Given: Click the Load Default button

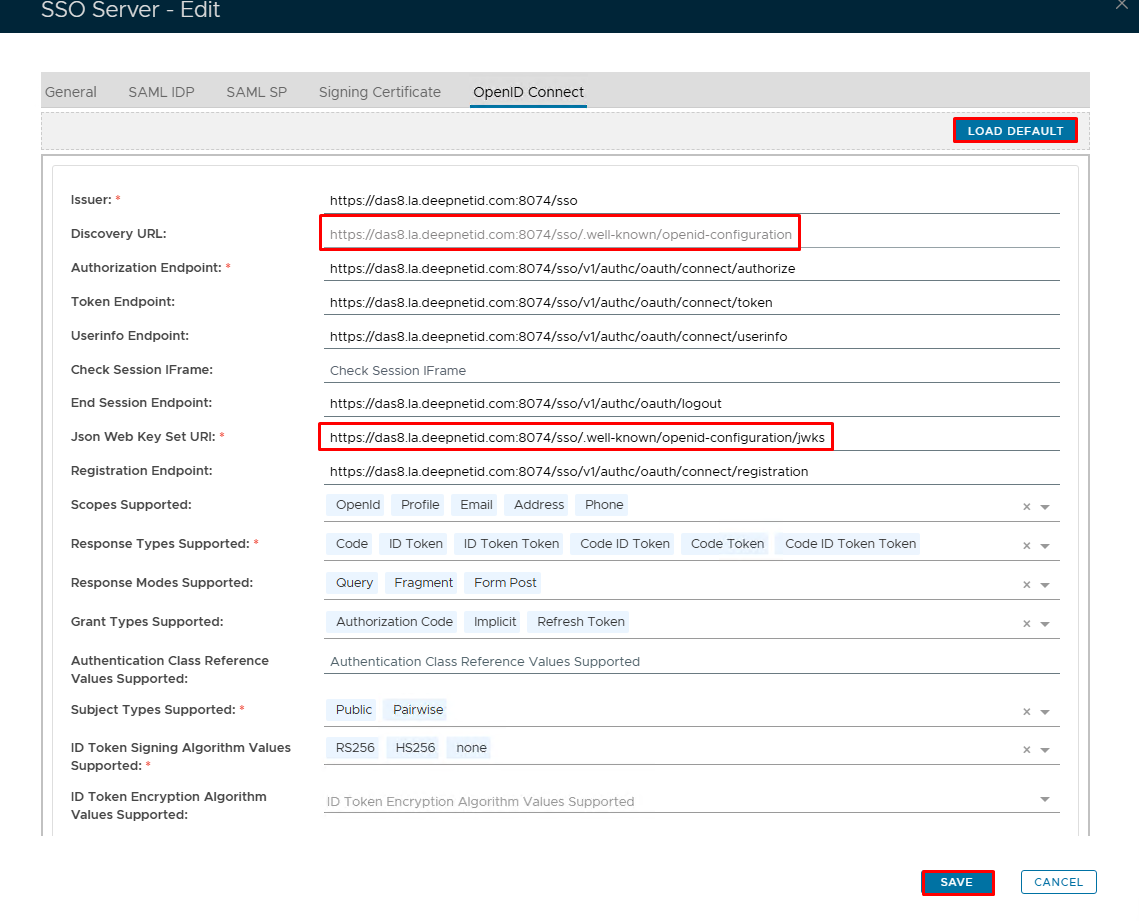Looking at the screenshot, I should tap(1015, 131).
